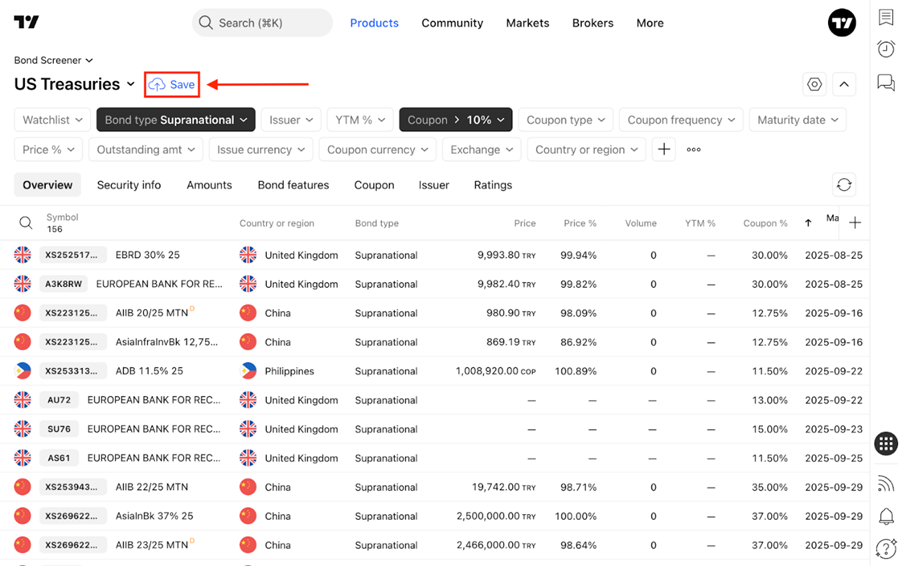Open the Coupon currency filter

pos(377,150)
